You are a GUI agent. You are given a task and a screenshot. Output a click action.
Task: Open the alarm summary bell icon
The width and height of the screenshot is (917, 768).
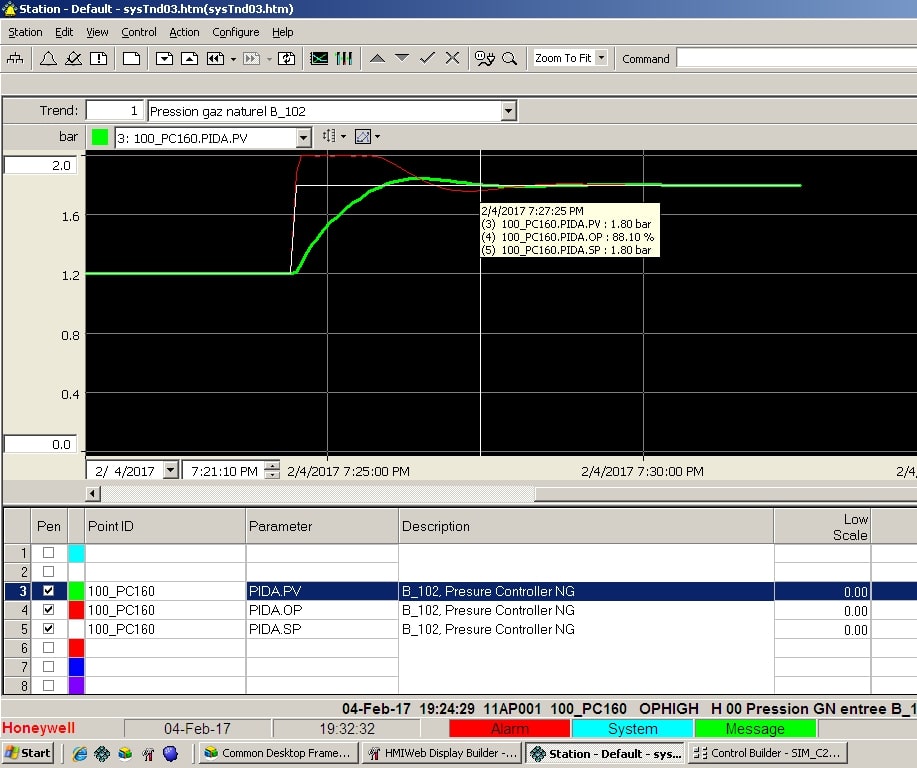coord(47,58)
